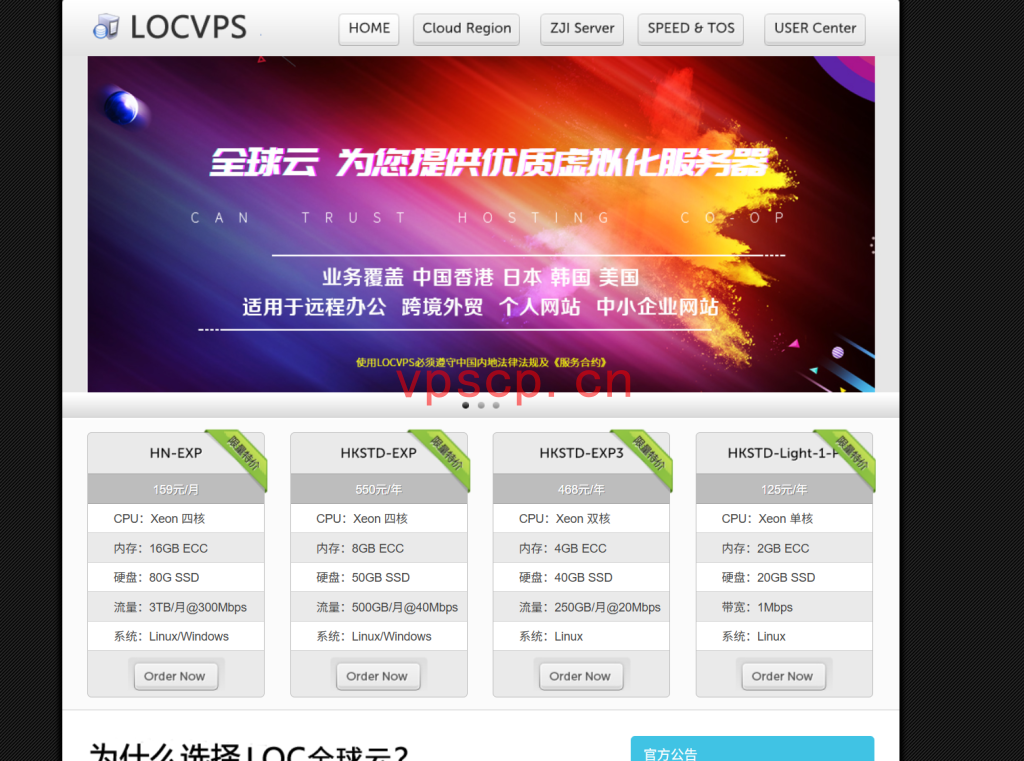Order the HN-EXP plan

coord(174,676)
